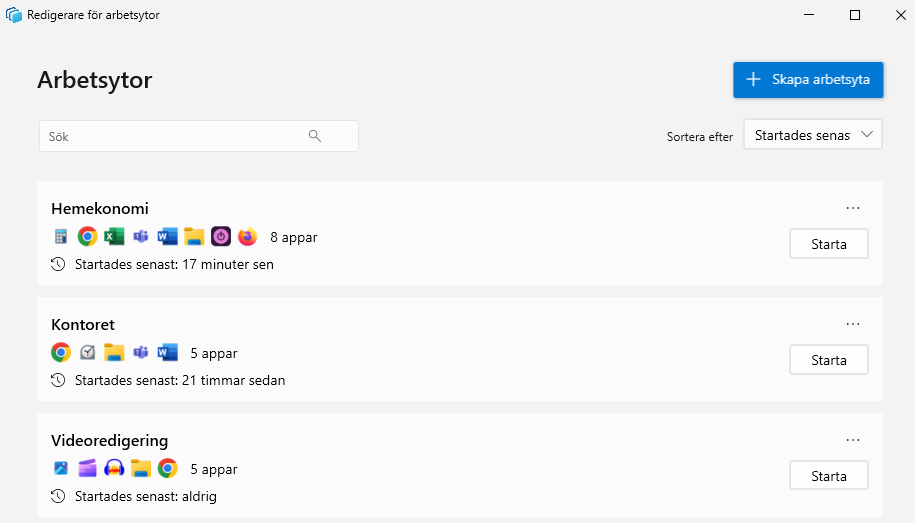Click the Clock icon in Kontoret
The height and width of the screenshot is (523, 915).
point(87,353)
